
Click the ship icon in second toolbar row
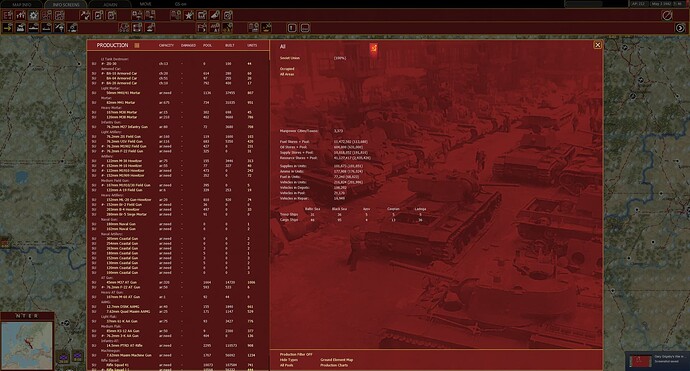33,28
